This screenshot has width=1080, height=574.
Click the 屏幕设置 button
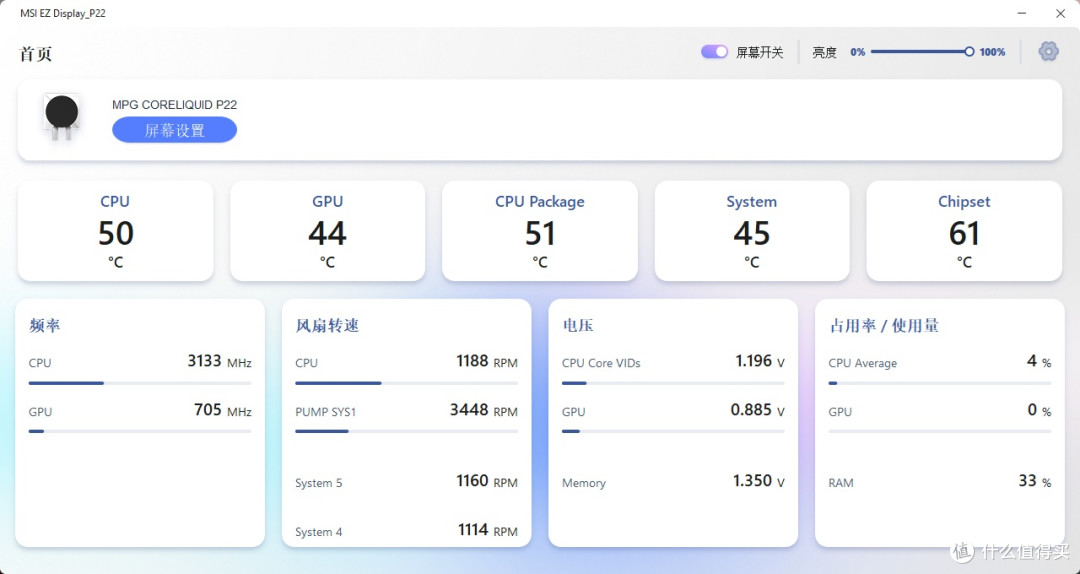(174, 130)
